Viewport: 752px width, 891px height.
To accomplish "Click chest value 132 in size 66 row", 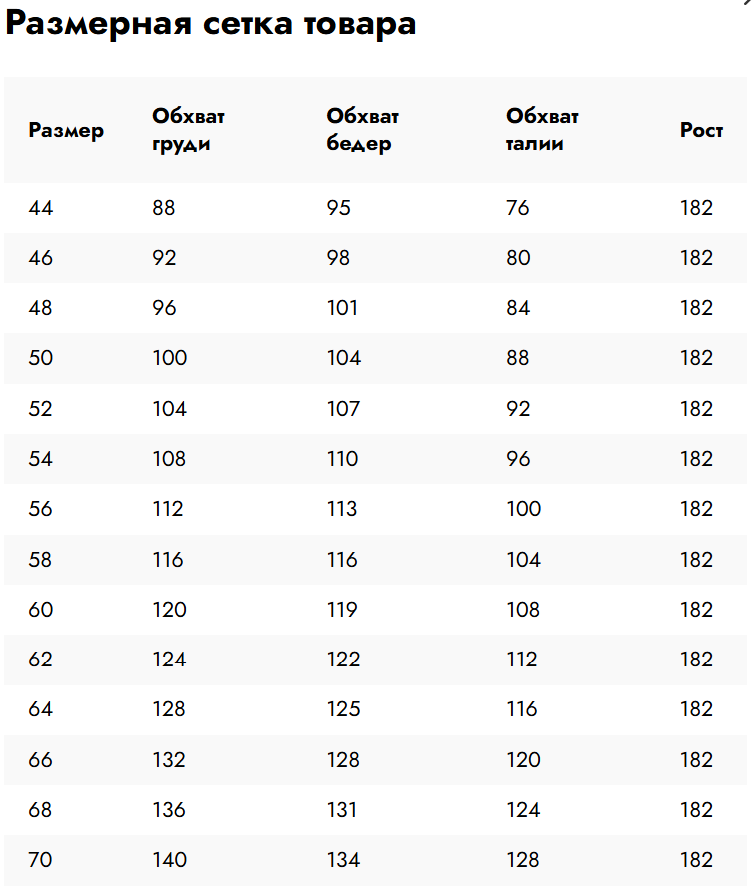I will (169, 760).
